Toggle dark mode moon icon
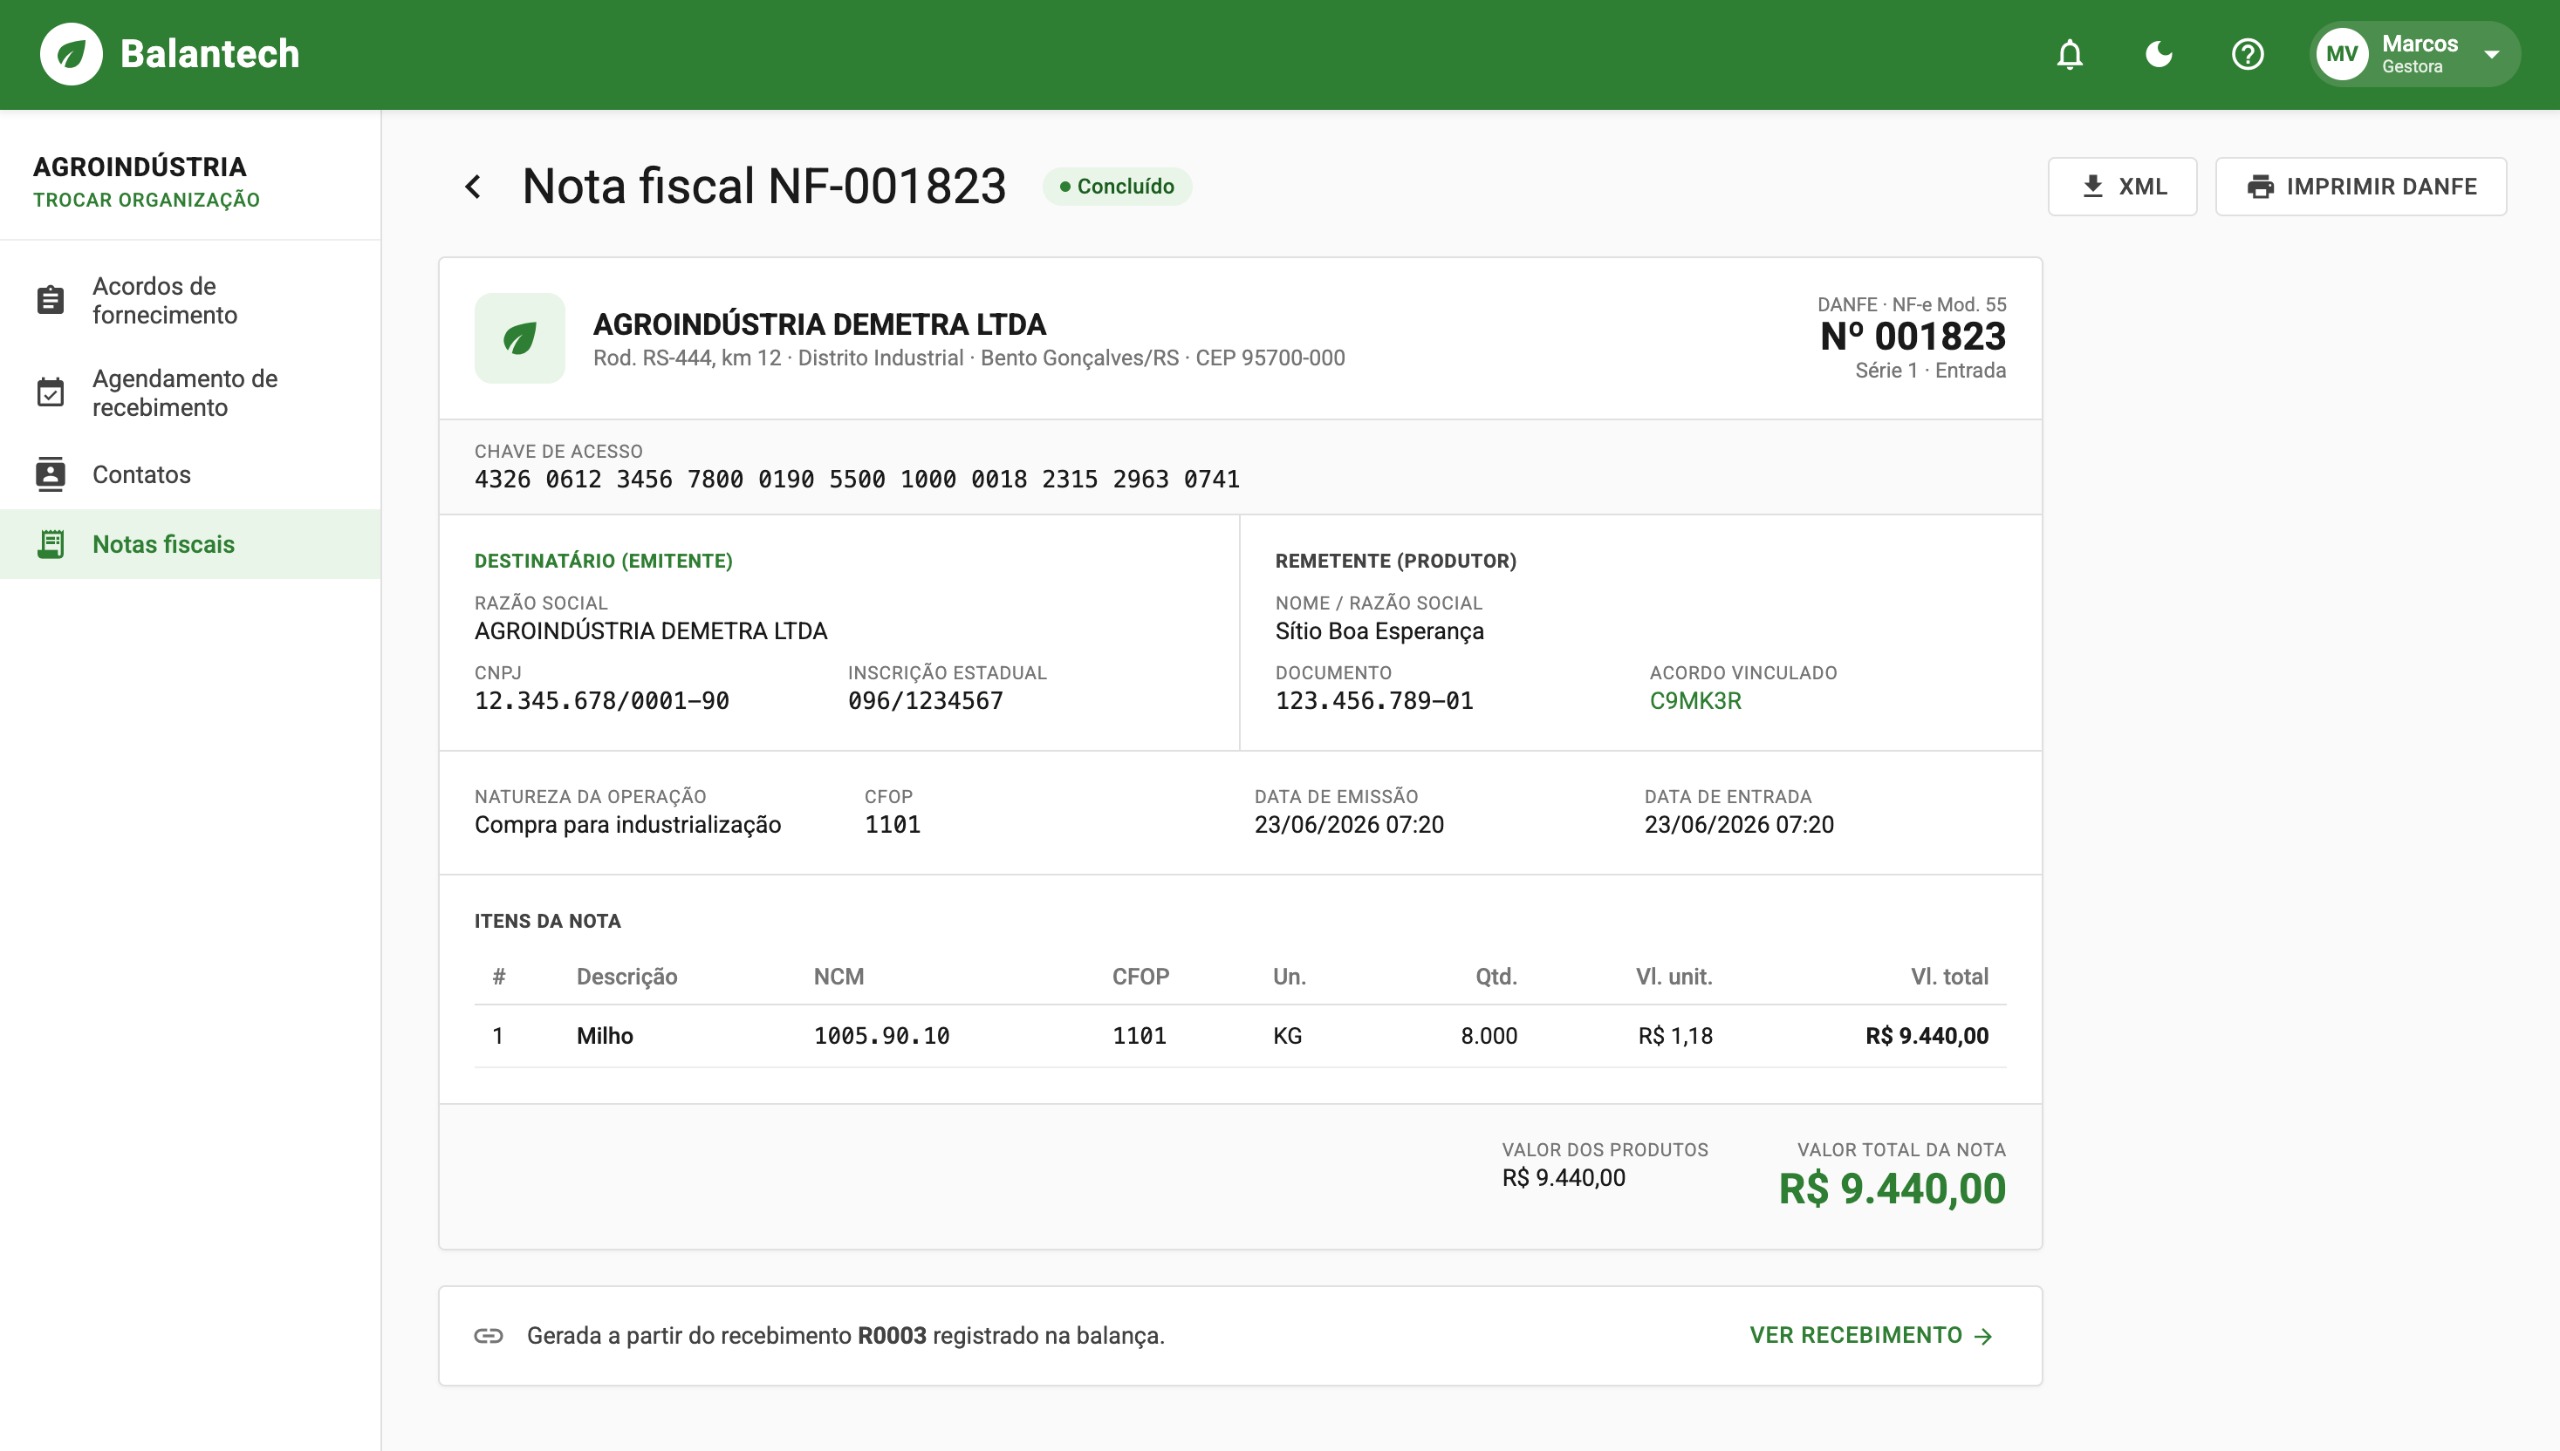 pyautogui.click(x=2159, y=54)
